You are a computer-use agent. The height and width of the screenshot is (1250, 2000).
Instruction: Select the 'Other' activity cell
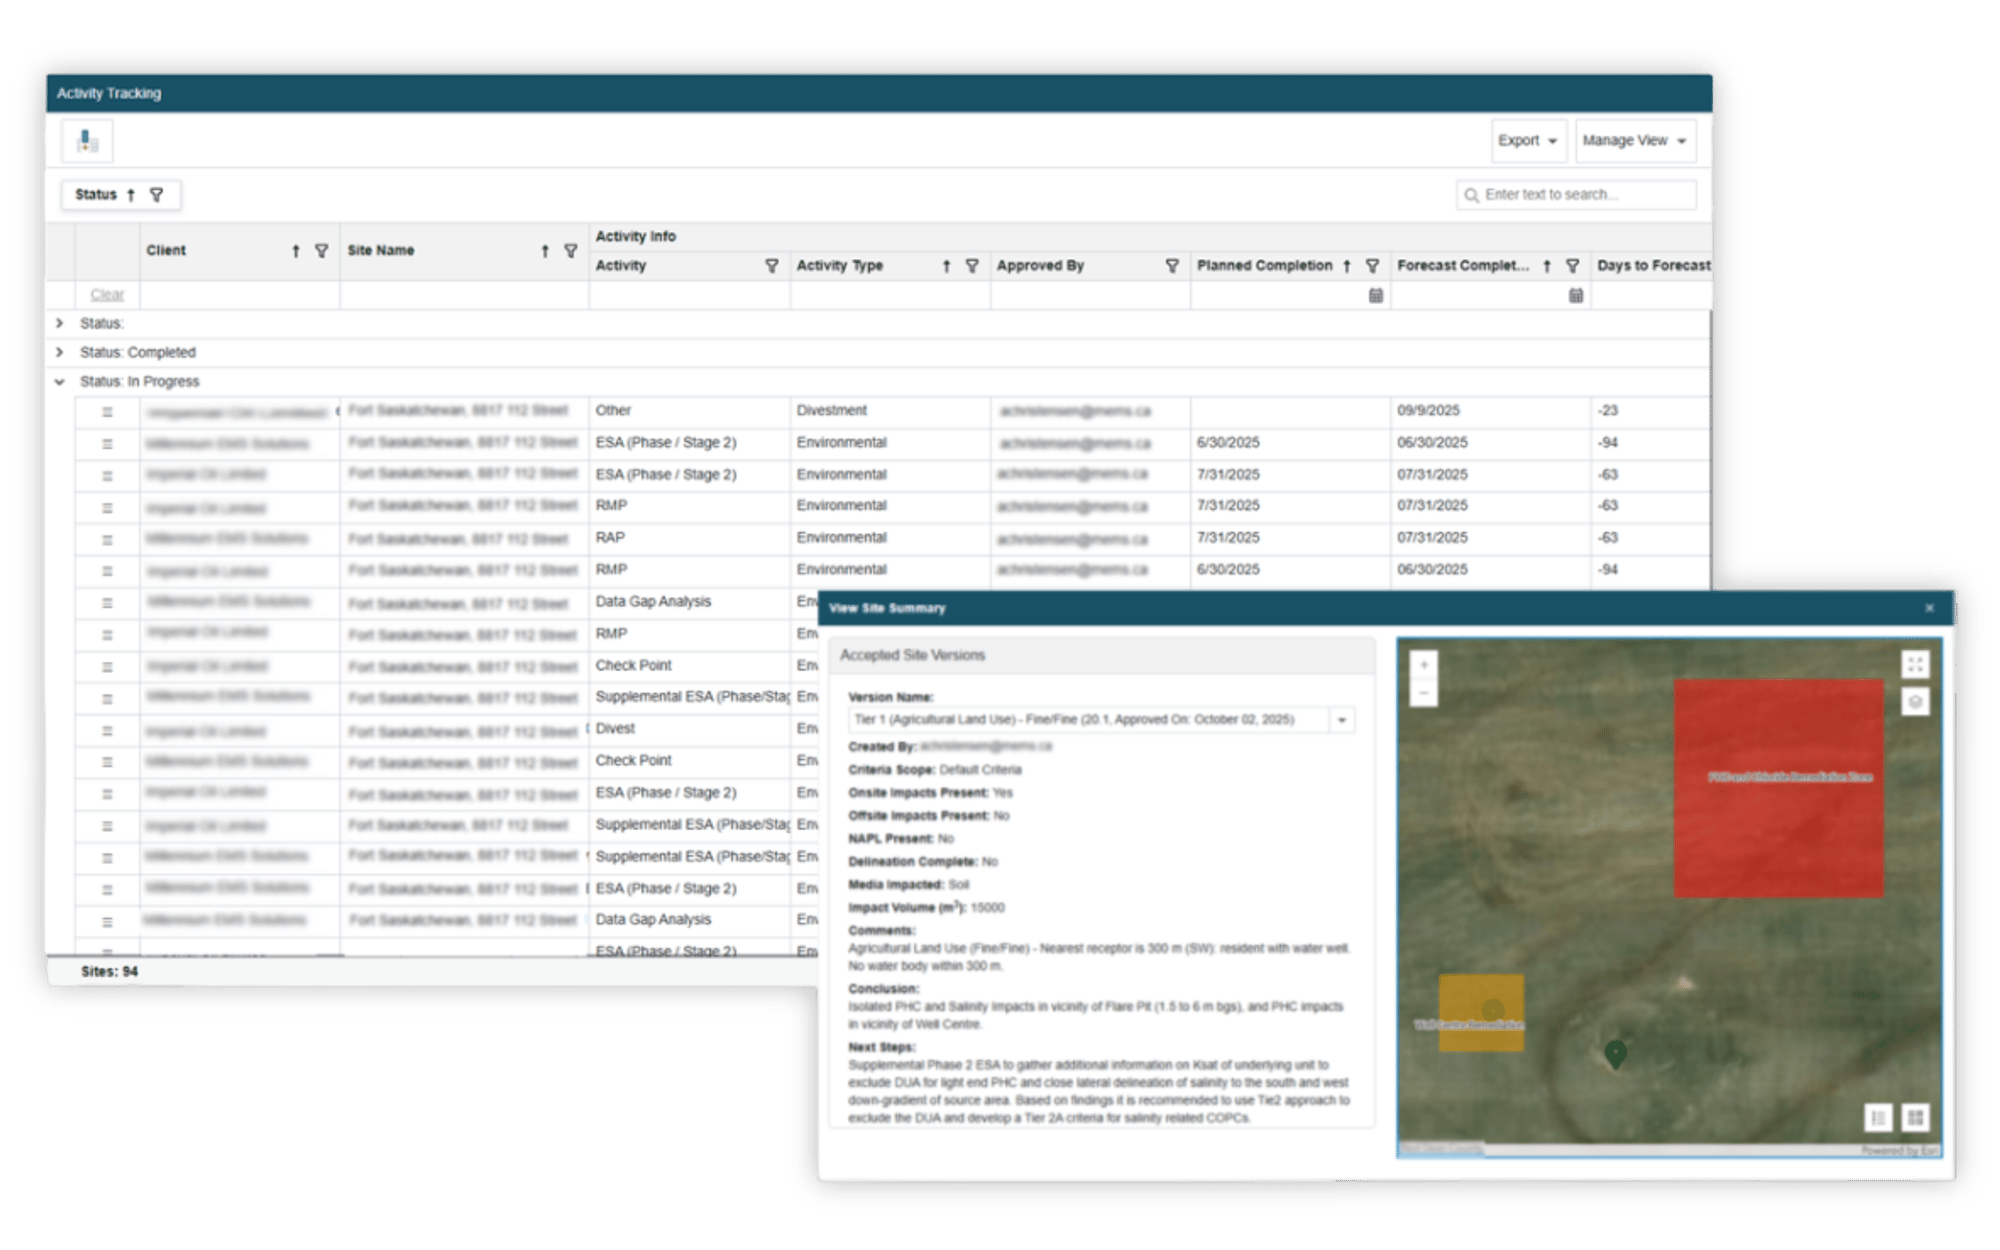tap(689, 411)
